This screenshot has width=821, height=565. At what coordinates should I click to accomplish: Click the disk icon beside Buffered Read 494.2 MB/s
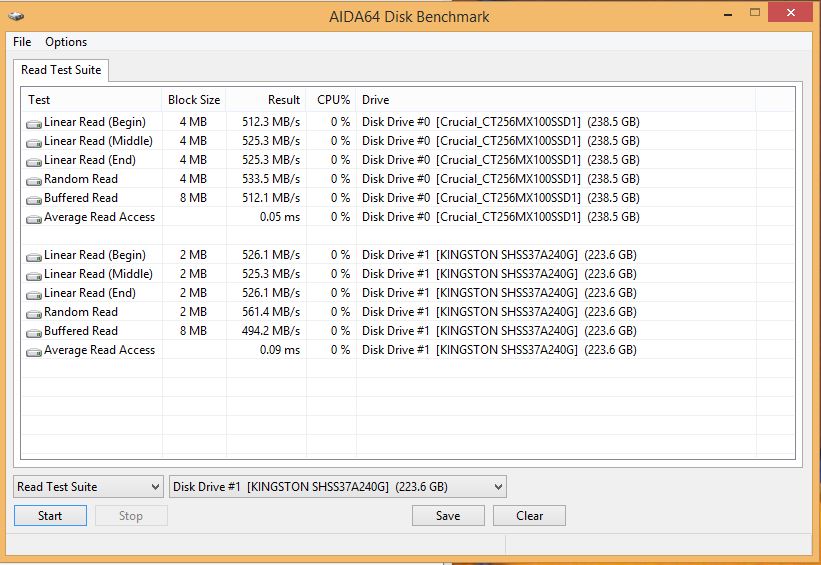click(34, 333)
